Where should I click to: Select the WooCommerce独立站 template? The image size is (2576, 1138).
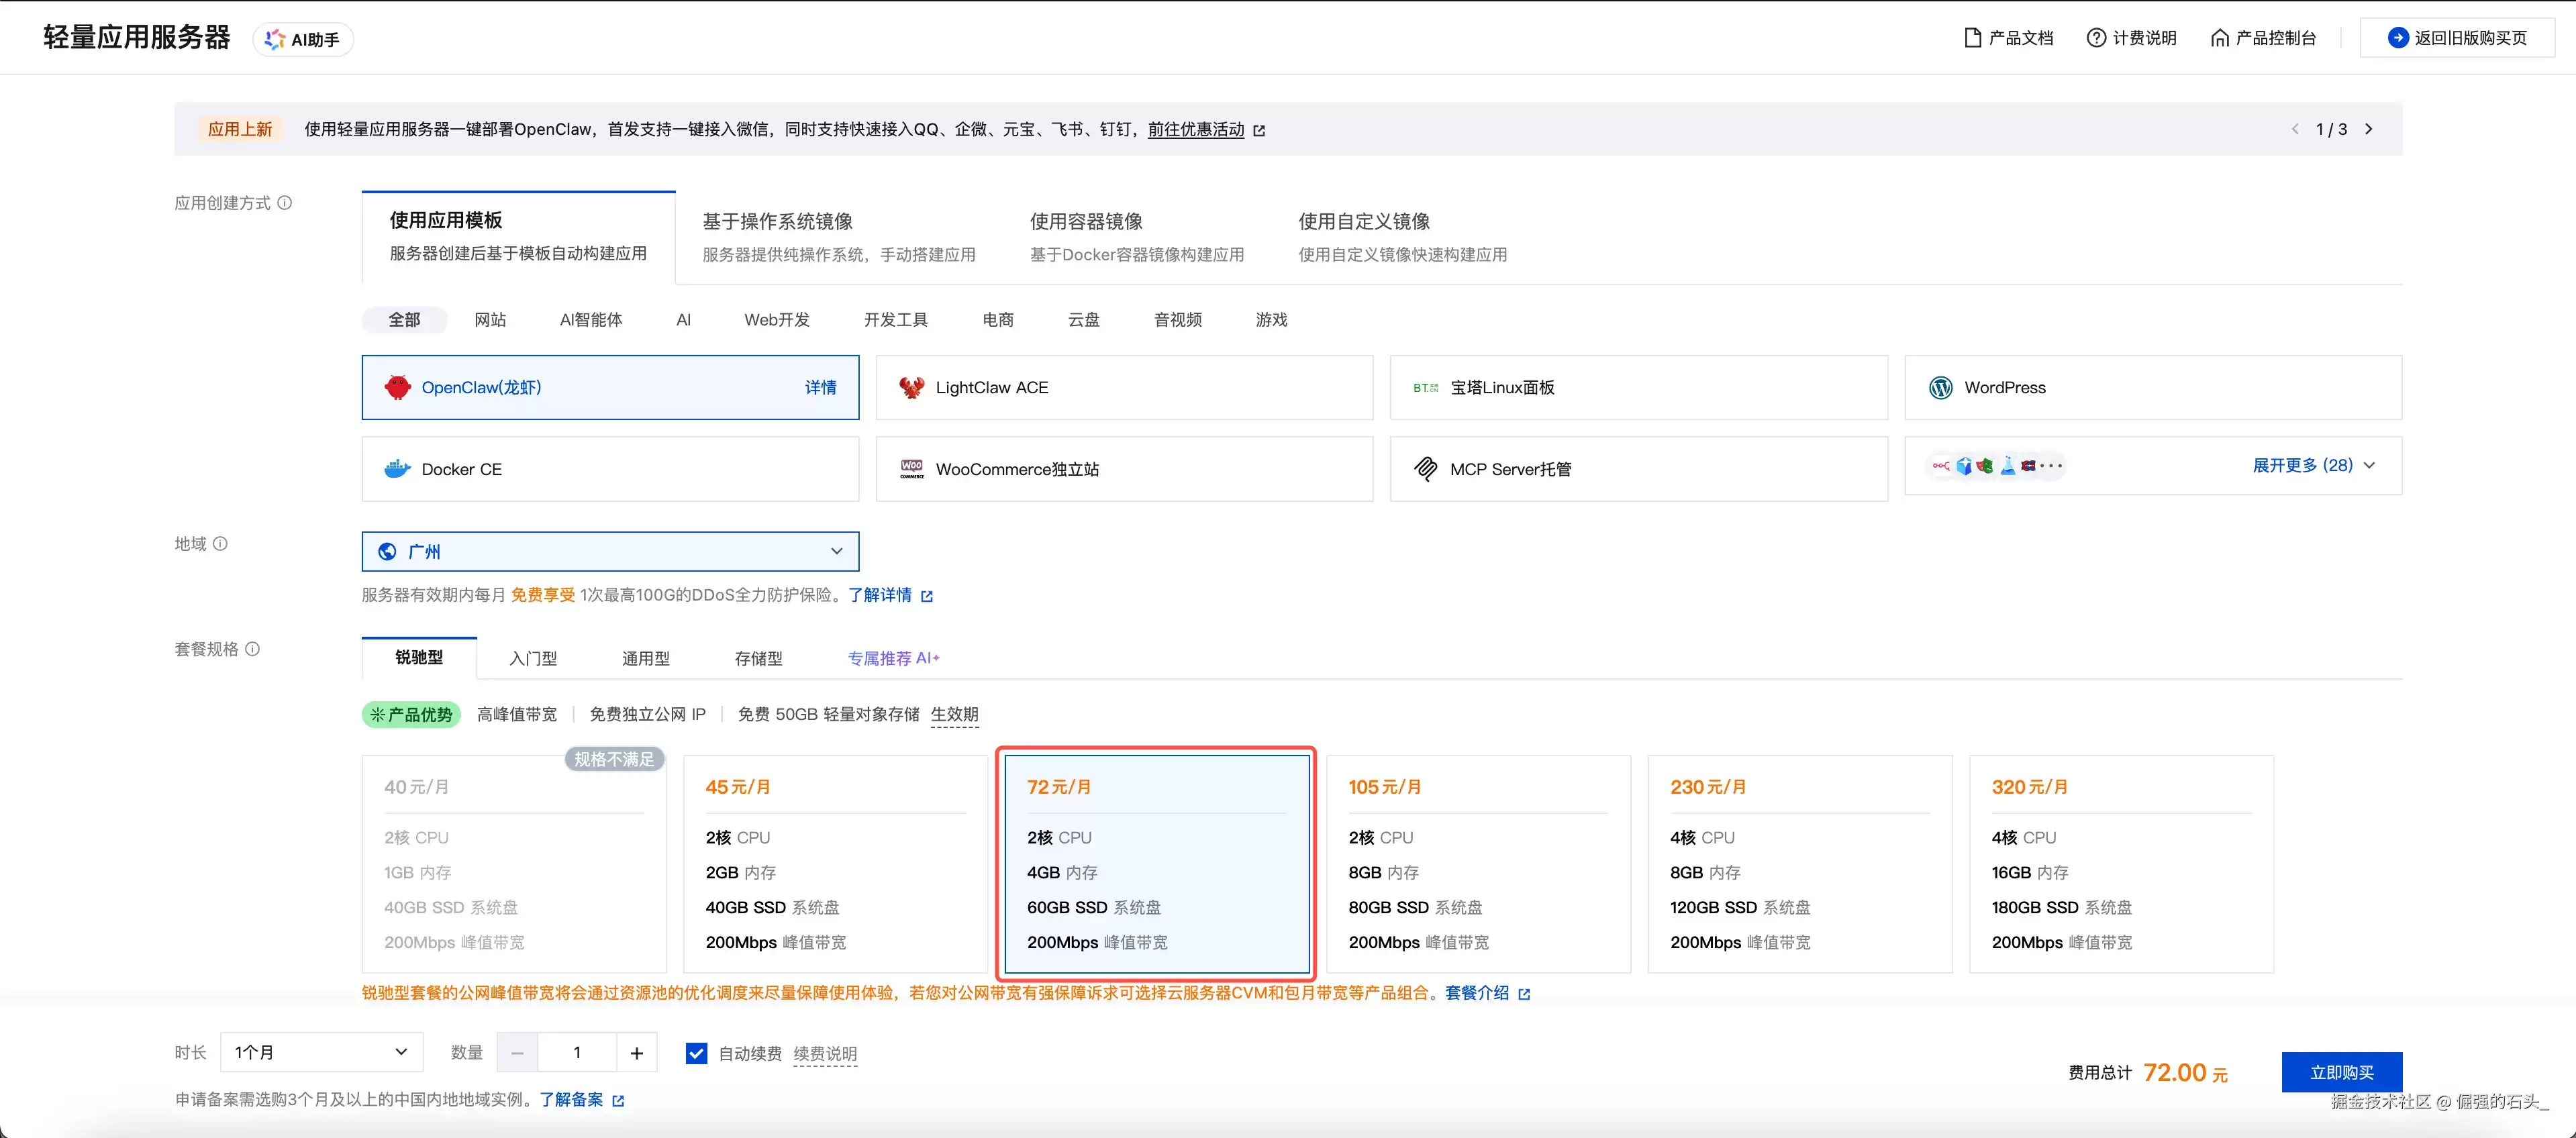(x=1124, y=469)
